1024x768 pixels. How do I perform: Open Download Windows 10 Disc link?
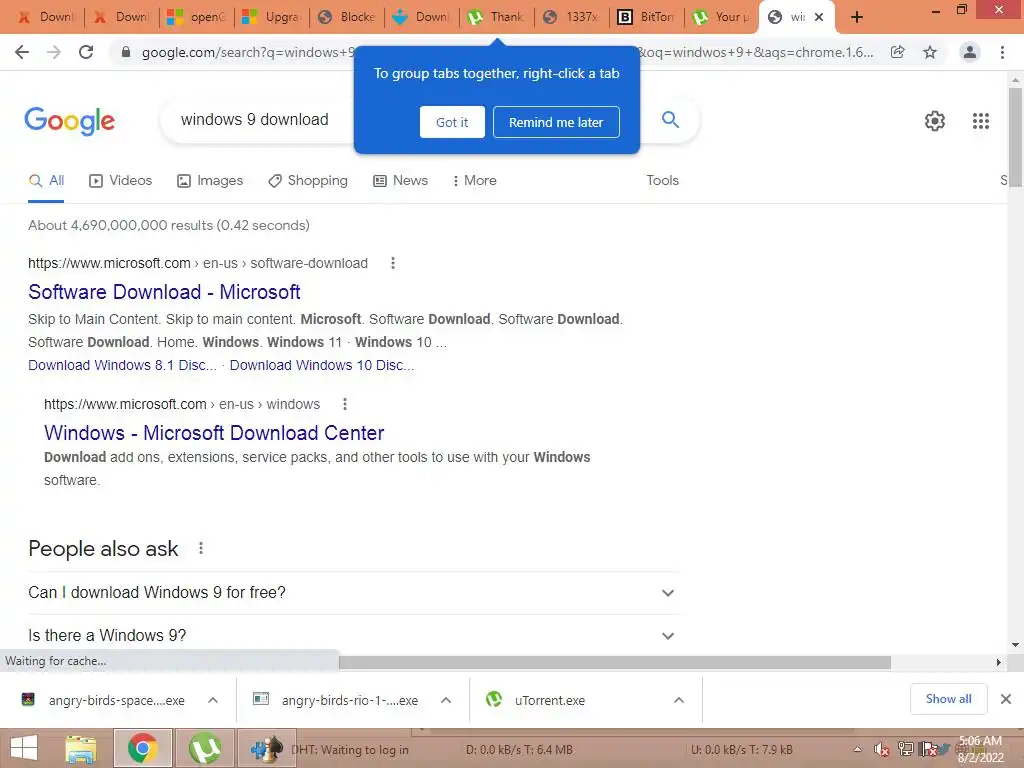321,365
